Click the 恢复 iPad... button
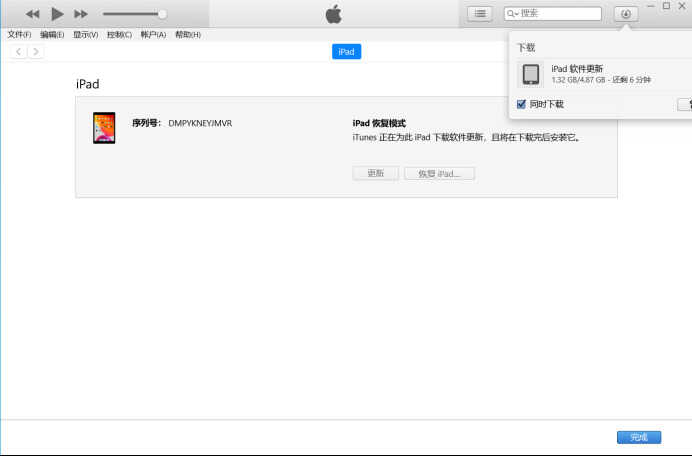 [x=439, y=173]
